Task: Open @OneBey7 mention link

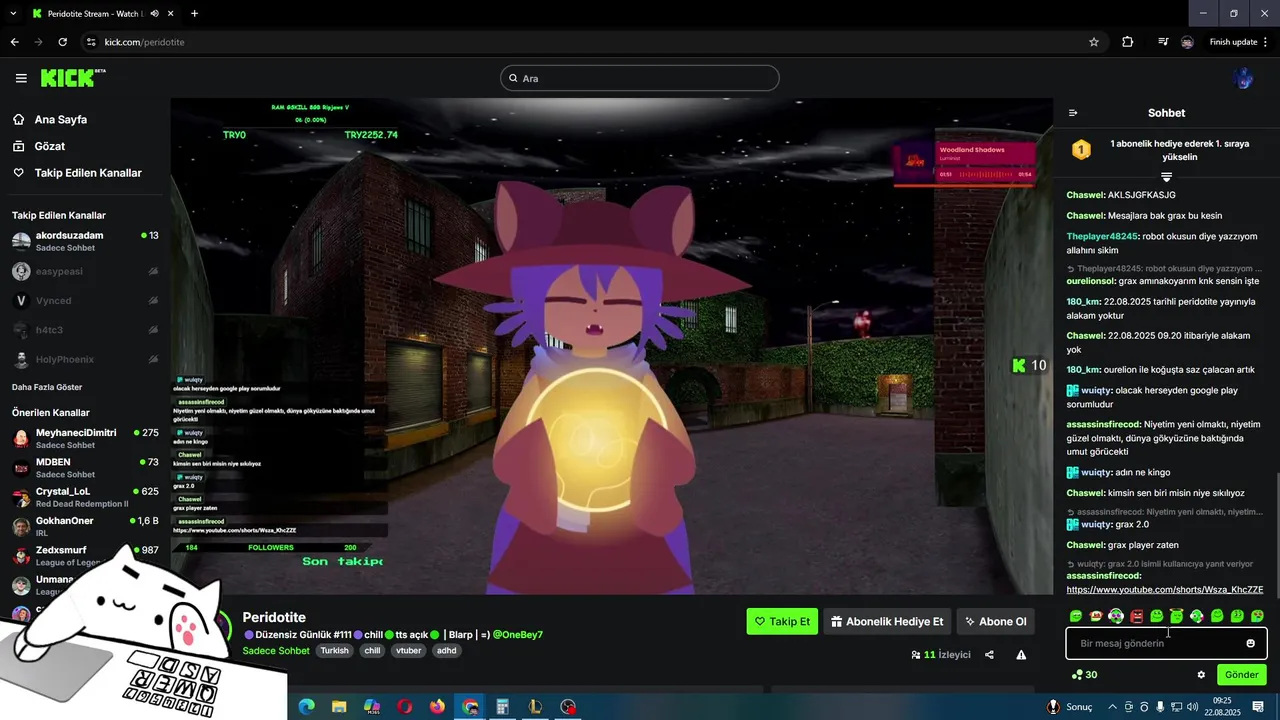Action: coord(517,635)
